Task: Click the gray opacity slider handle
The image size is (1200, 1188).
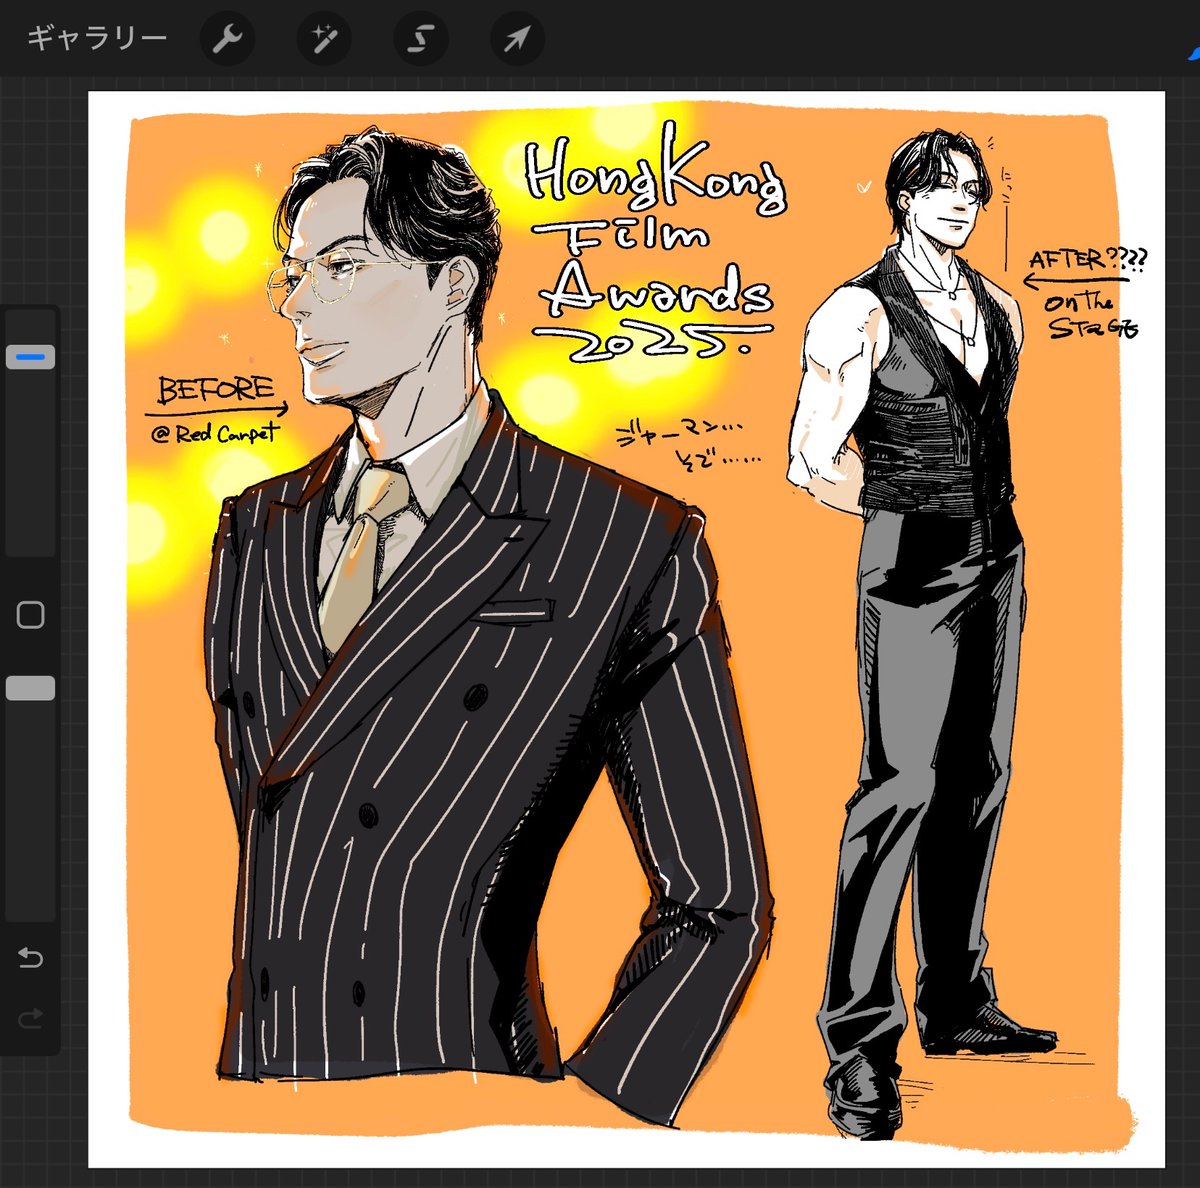Action: (30, 688)
